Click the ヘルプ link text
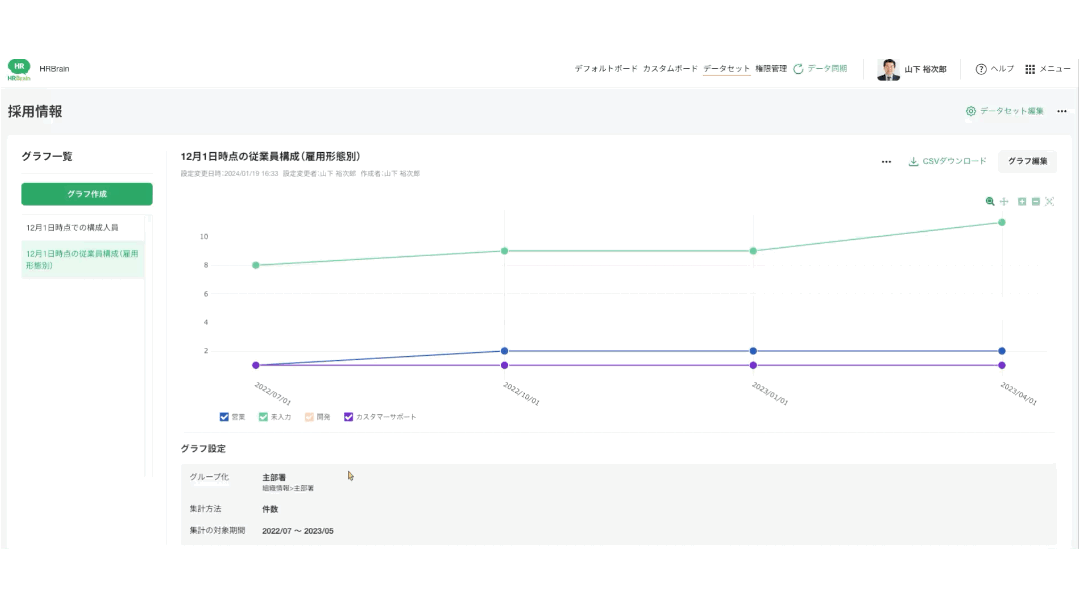 click(1002, 69)
